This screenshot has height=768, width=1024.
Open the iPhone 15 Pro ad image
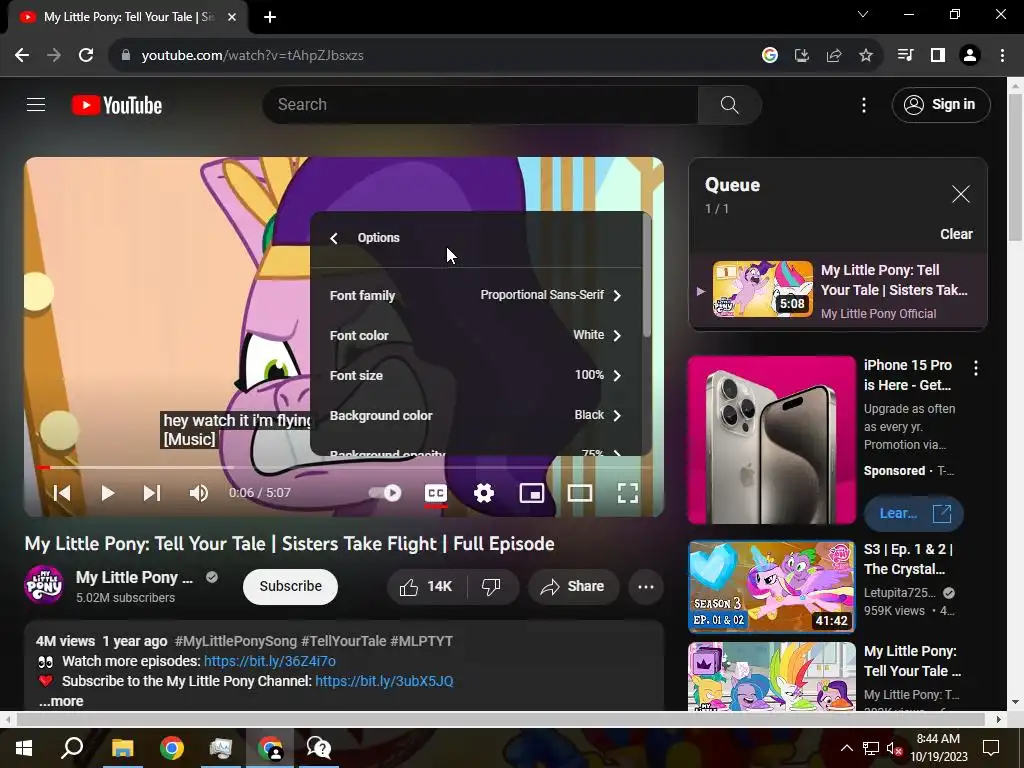pos(771,440)
